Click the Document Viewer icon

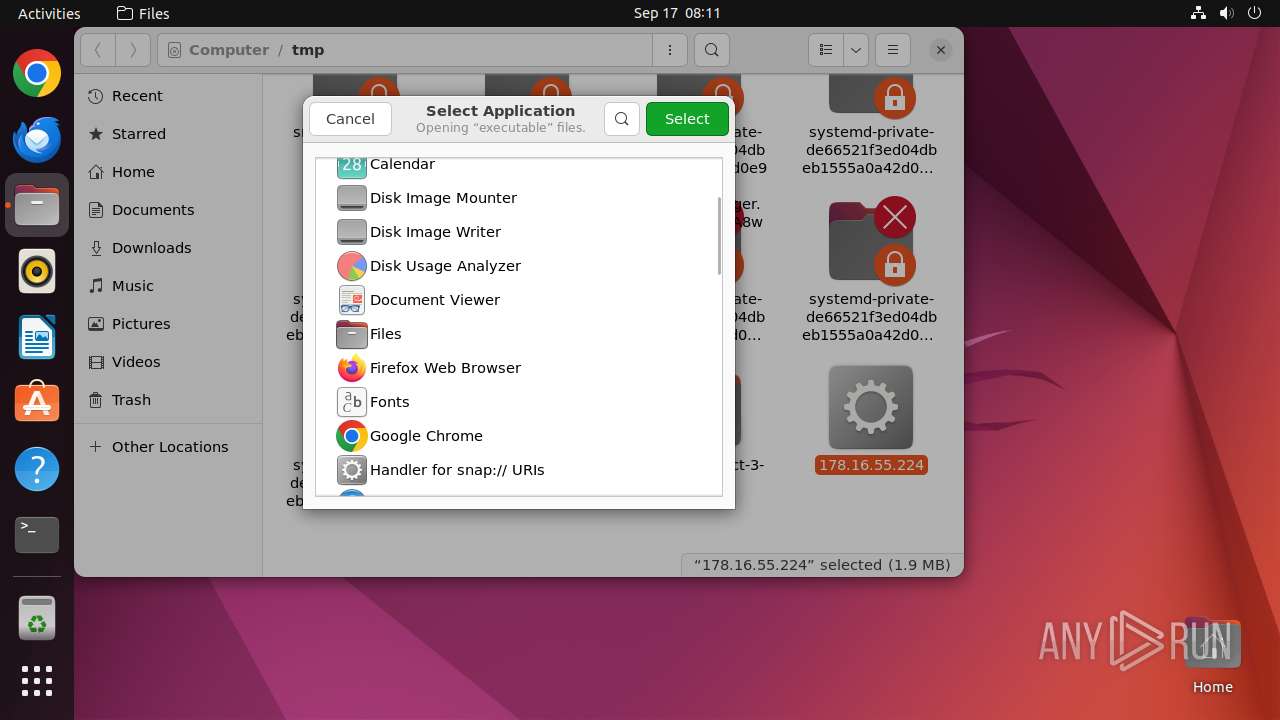pyautogui.click(x=352, y=300)
